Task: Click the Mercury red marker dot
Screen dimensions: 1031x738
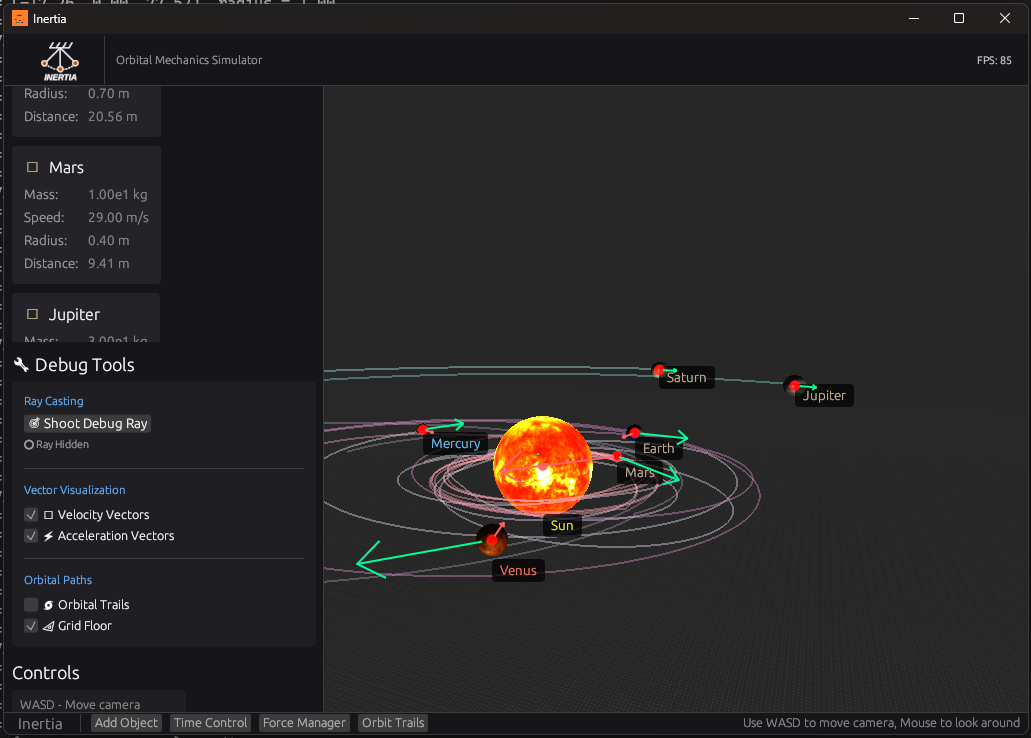Action: [x=422, y=429]
